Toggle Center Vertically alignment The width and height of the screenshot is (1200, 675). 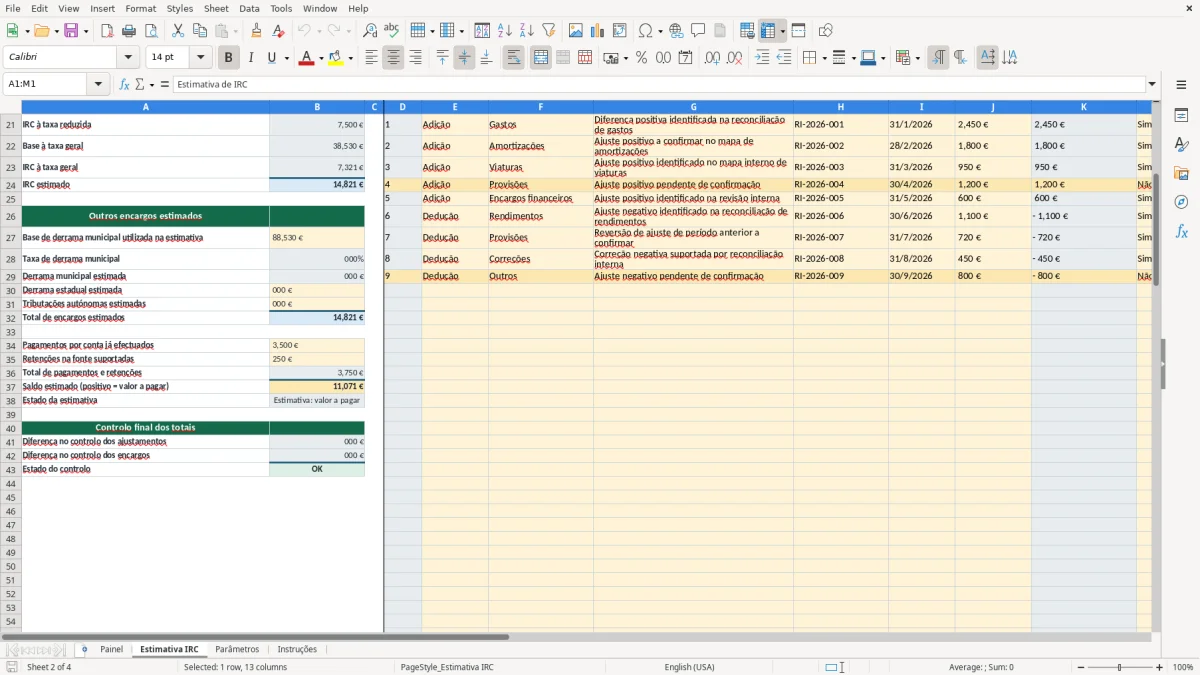[464, 58]
